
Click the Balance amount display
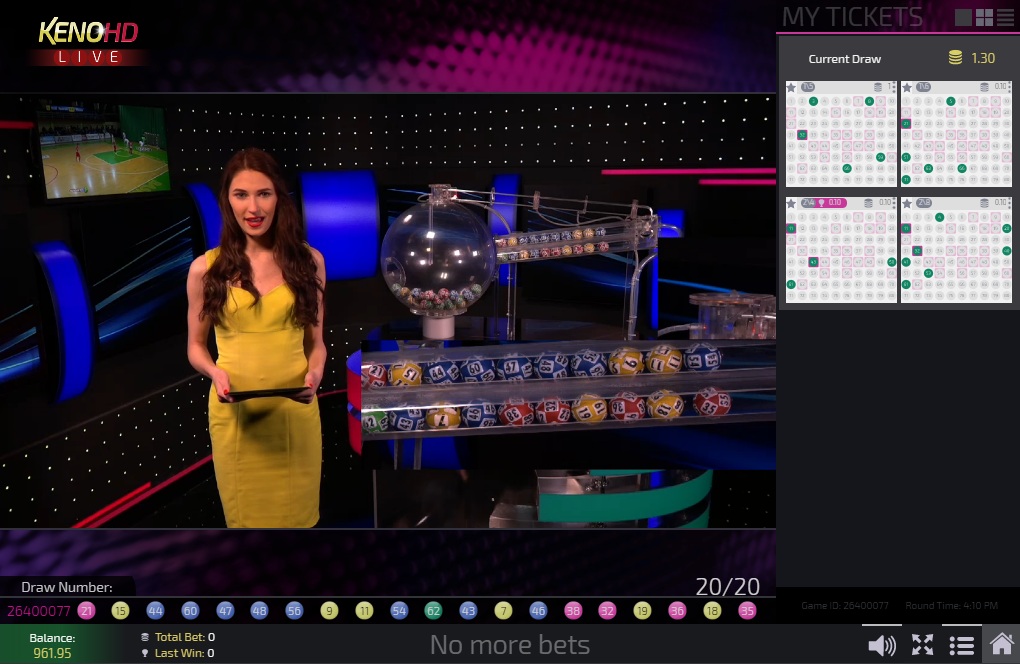coord(51,653)
